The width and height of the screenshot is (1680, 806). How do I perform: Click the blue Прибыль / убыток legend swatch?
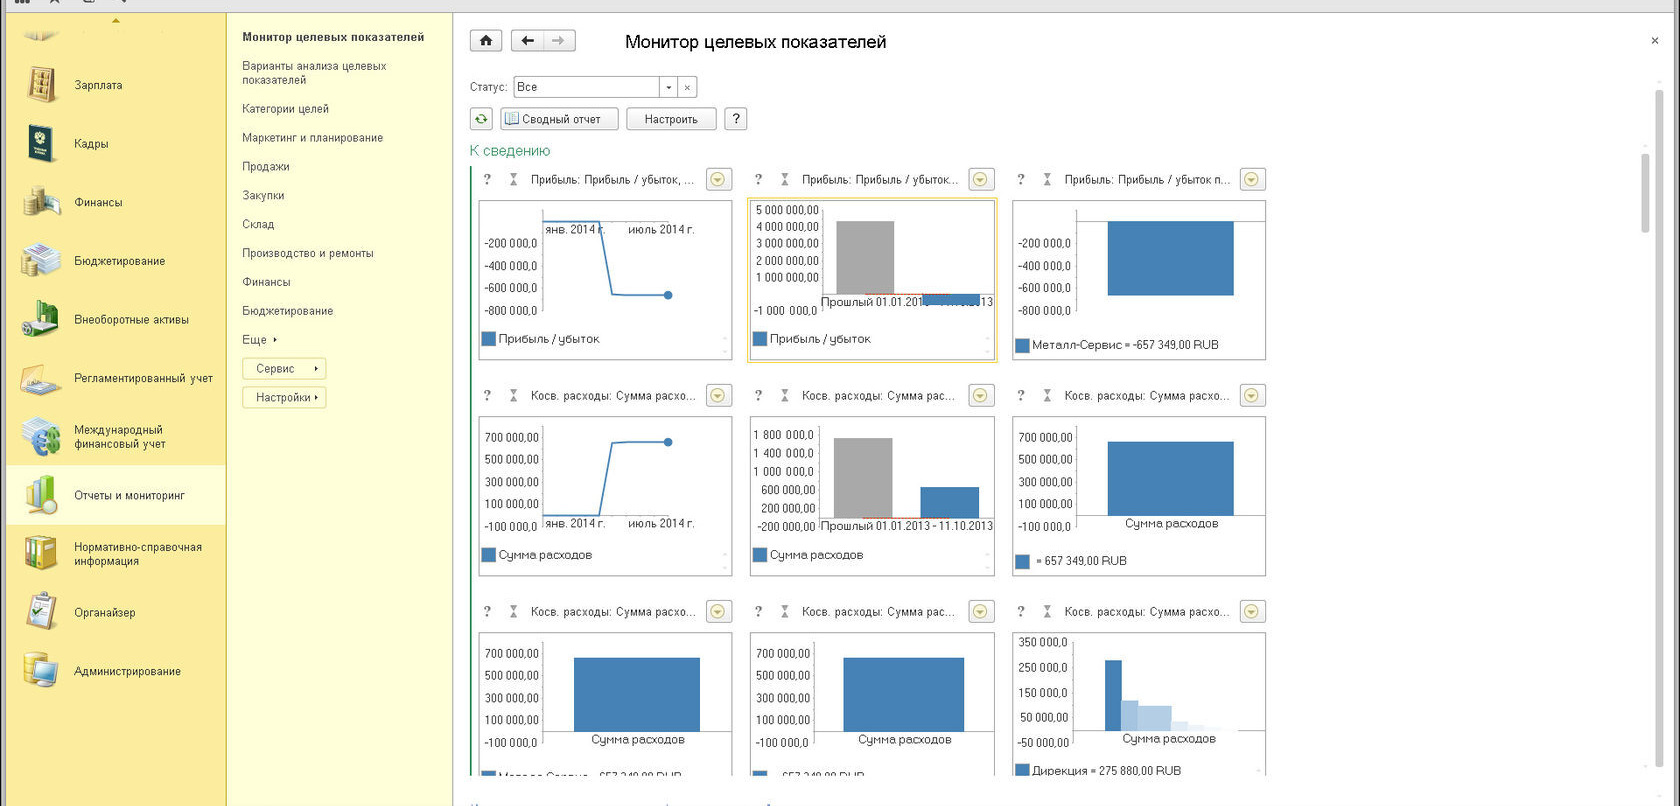point(489,339)
